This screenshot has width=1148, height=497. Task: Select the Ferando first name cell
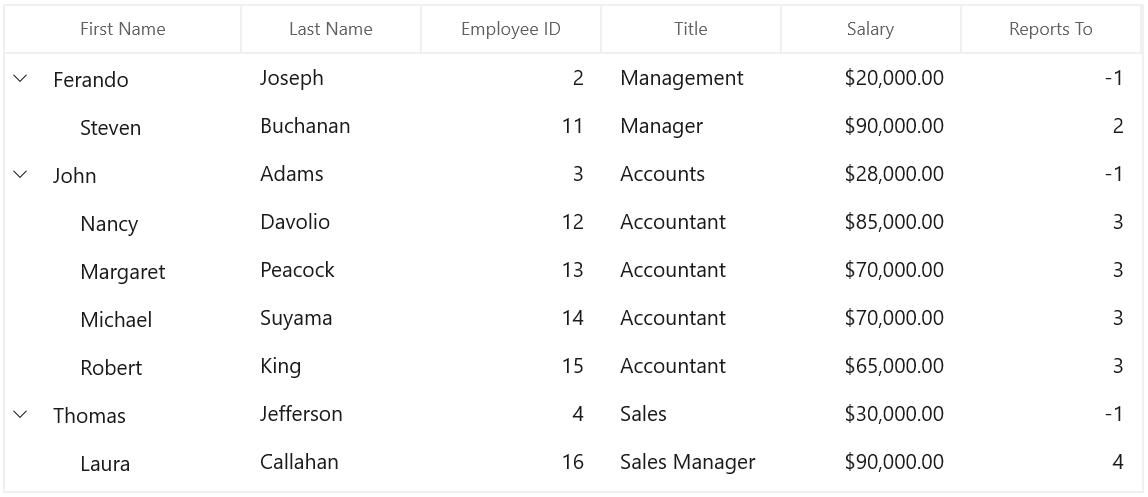coord(91,79)
